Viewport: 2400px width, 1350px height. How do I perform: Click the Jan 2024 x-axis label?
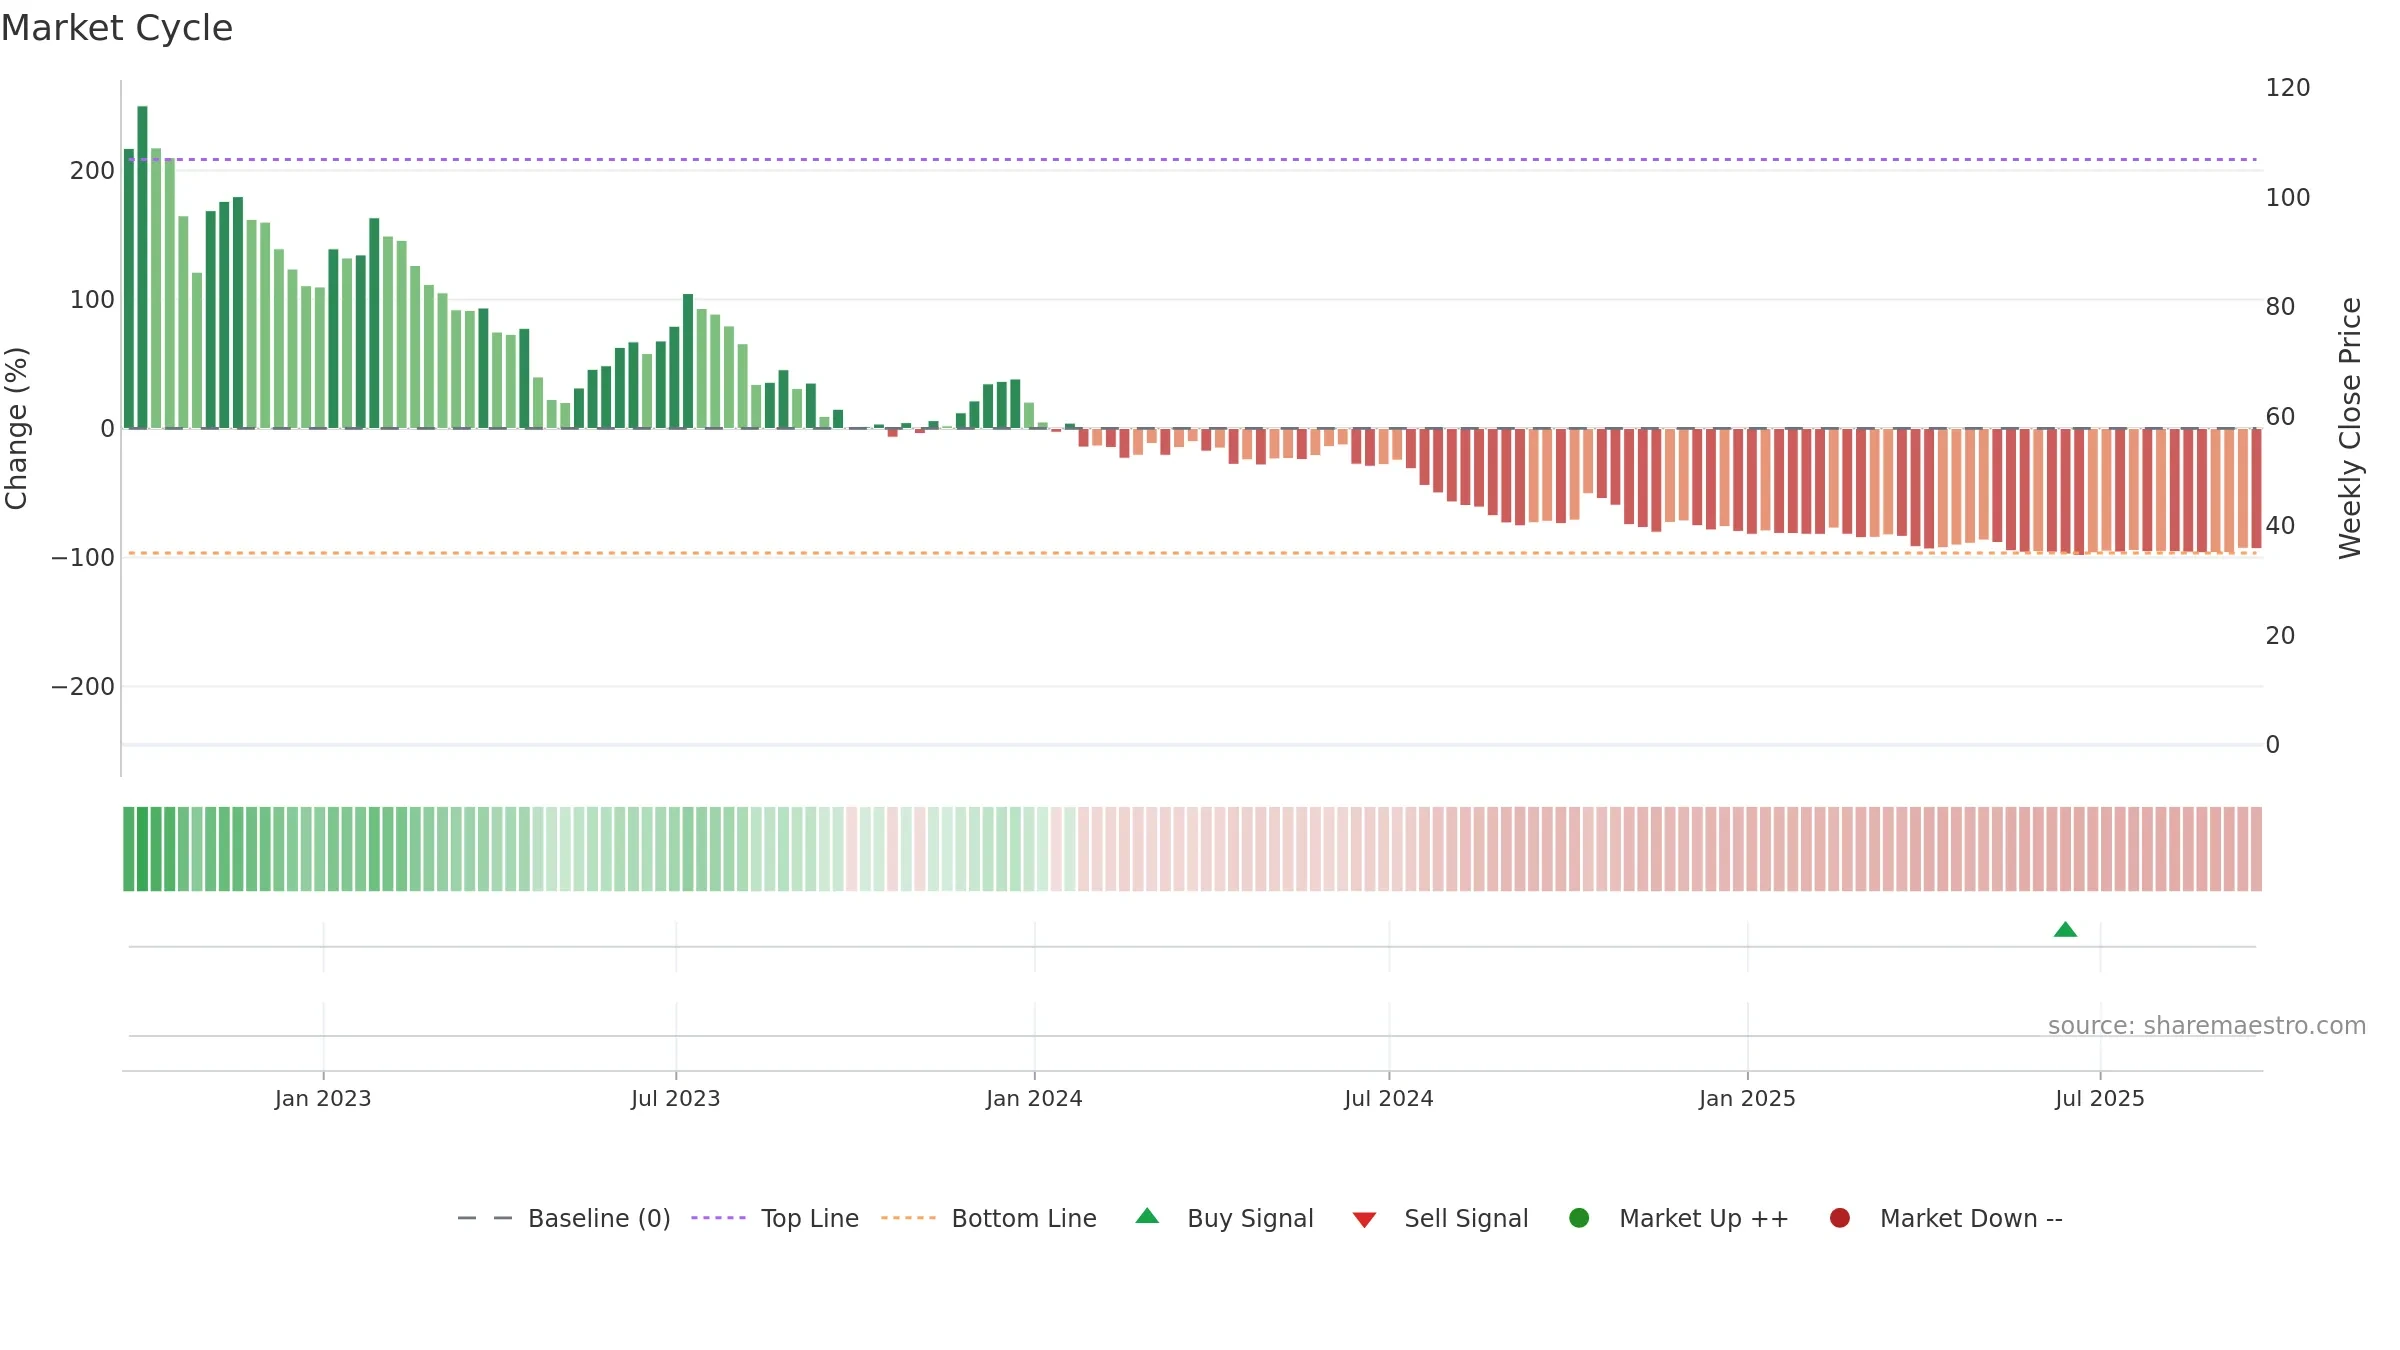click(1034, 1098)
